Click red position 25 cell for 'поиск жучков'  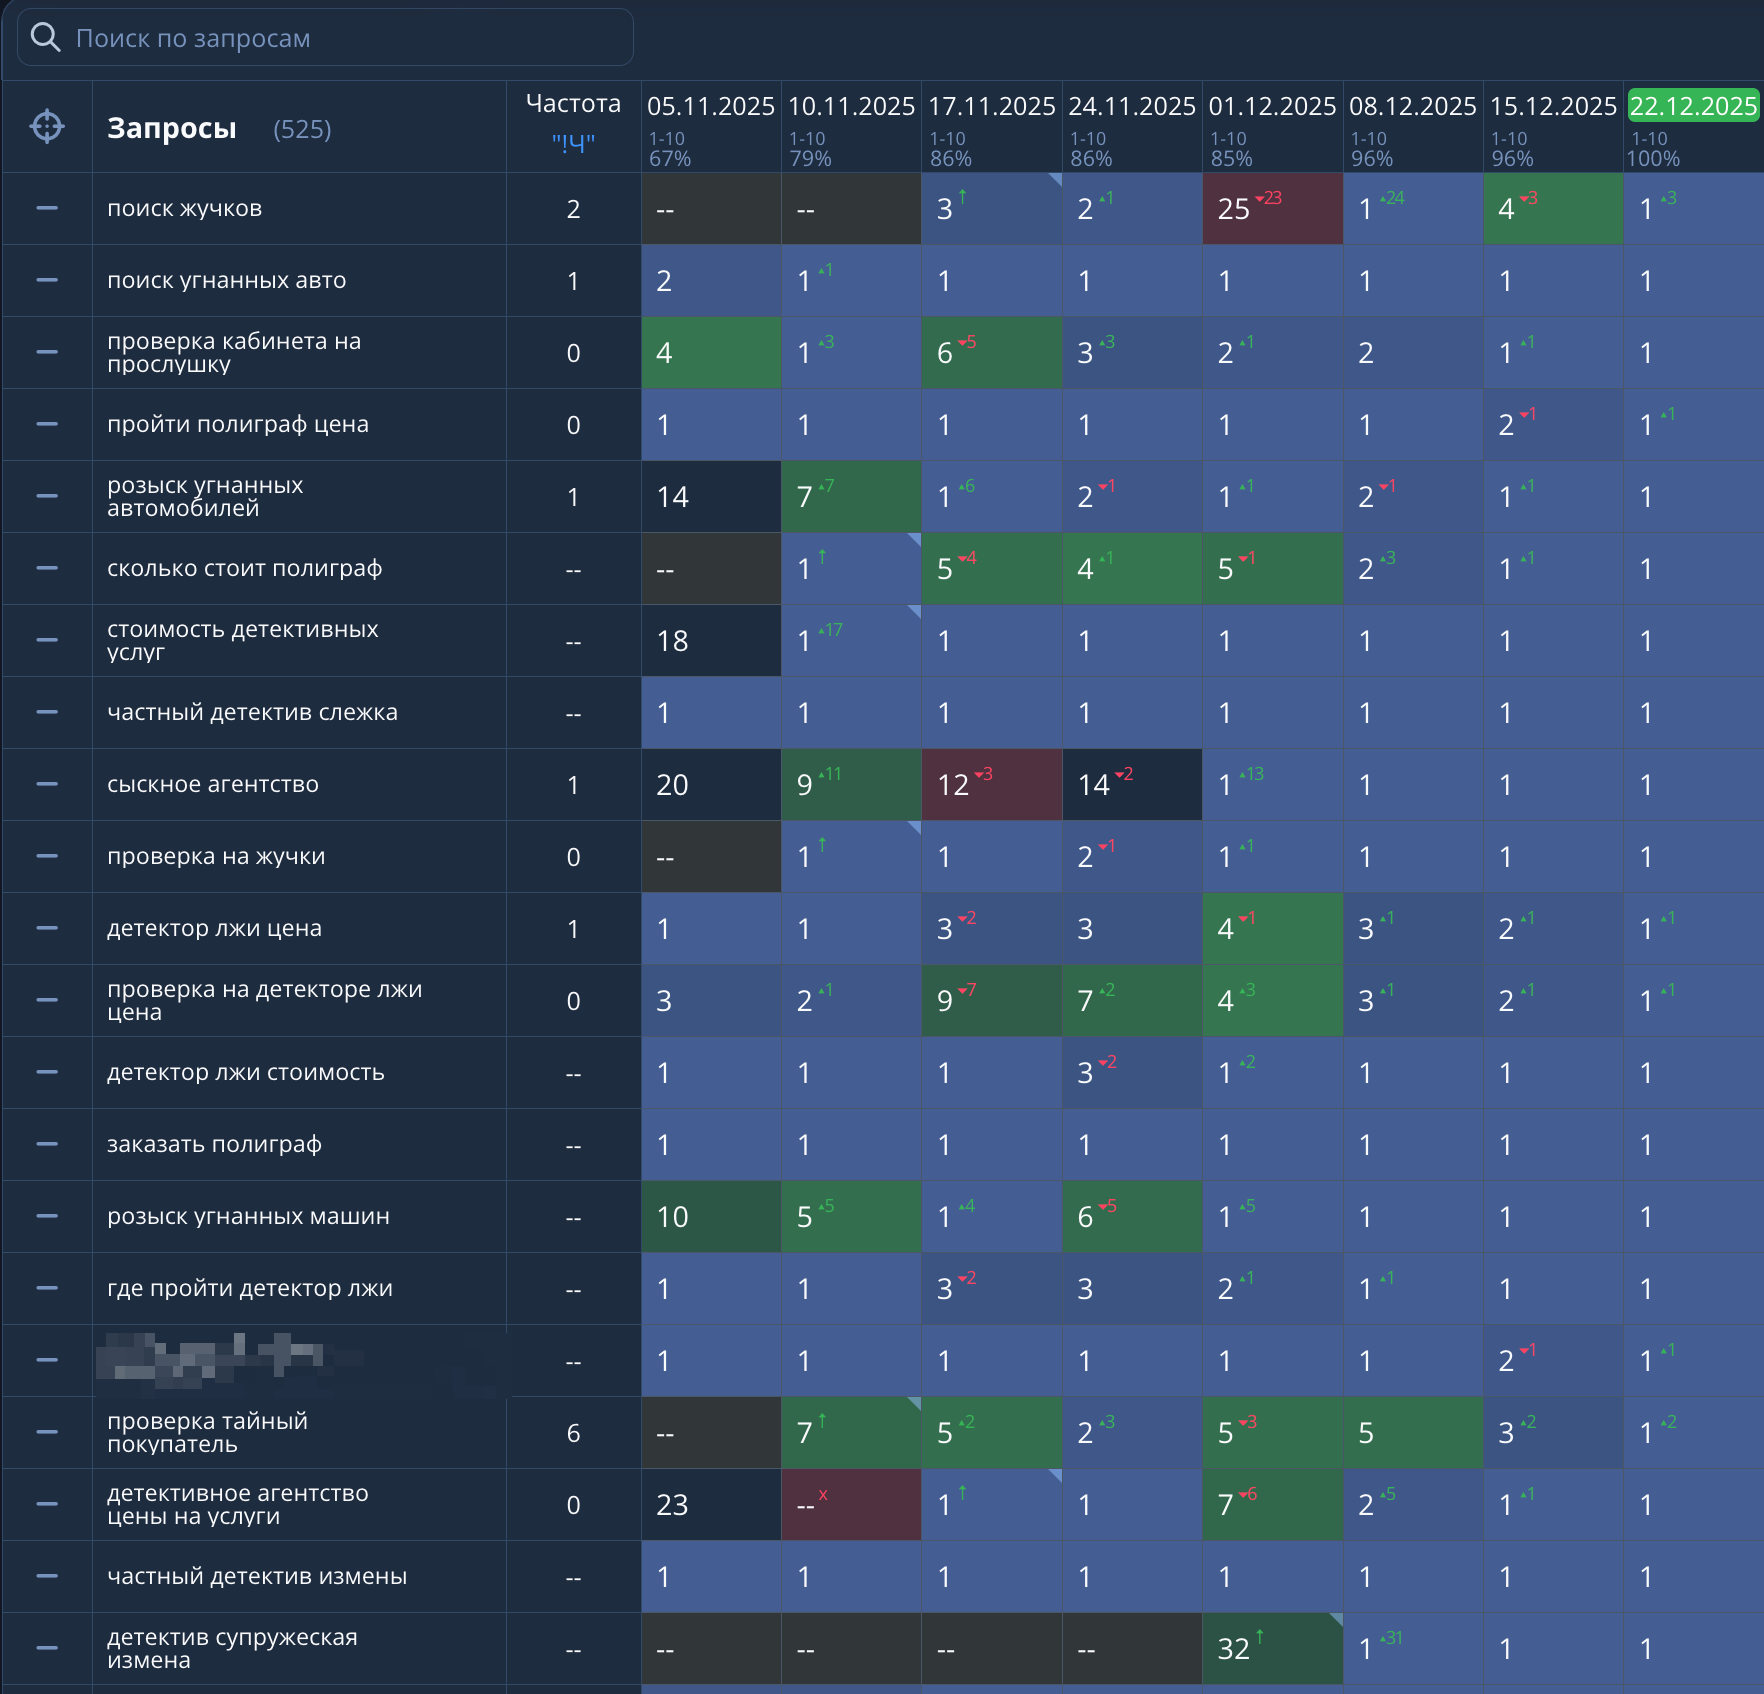tap(1271, 208)
